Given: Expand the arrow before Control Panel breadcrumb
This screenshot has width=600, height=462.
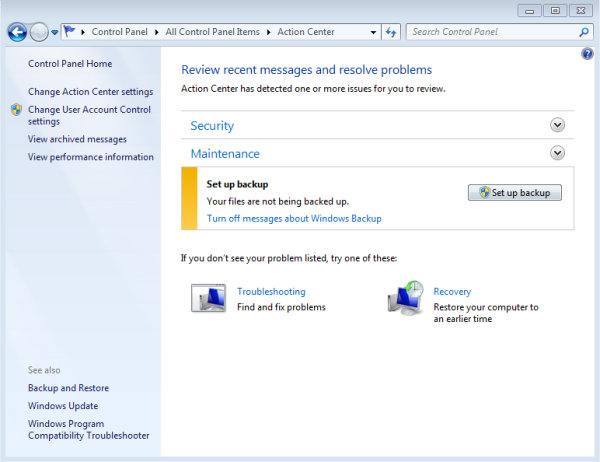Looking at the screenshot, I should 83,32.
